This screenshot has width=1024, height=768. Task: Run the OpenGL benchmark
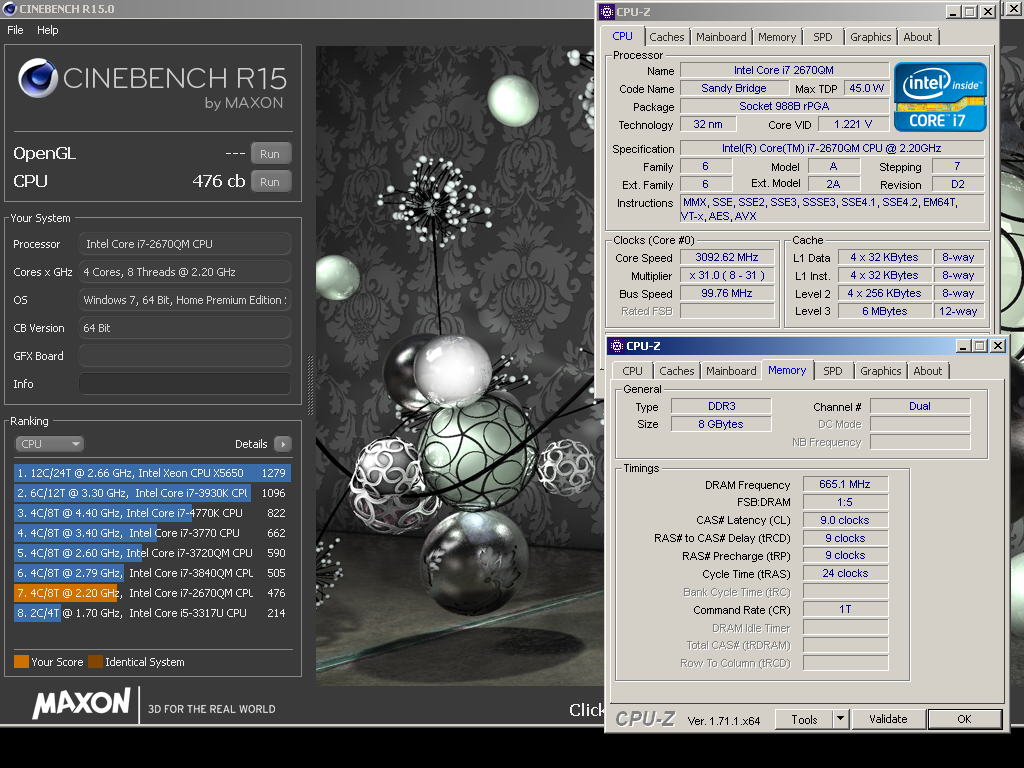pyautogui.click(x=270, y=153)
